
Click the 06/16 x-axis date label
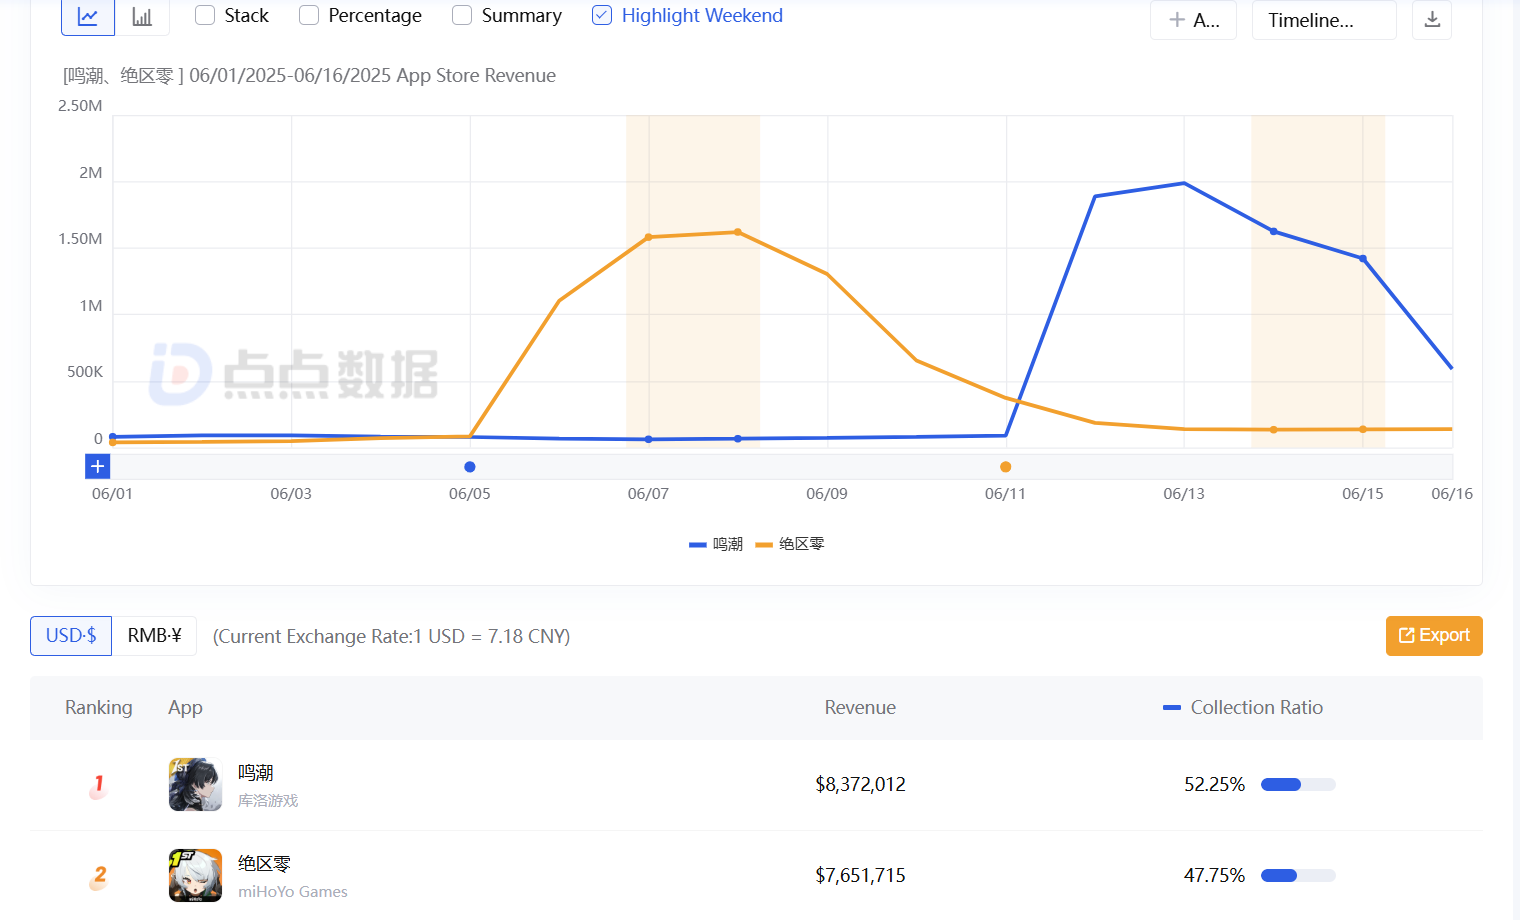(1452, 494)
